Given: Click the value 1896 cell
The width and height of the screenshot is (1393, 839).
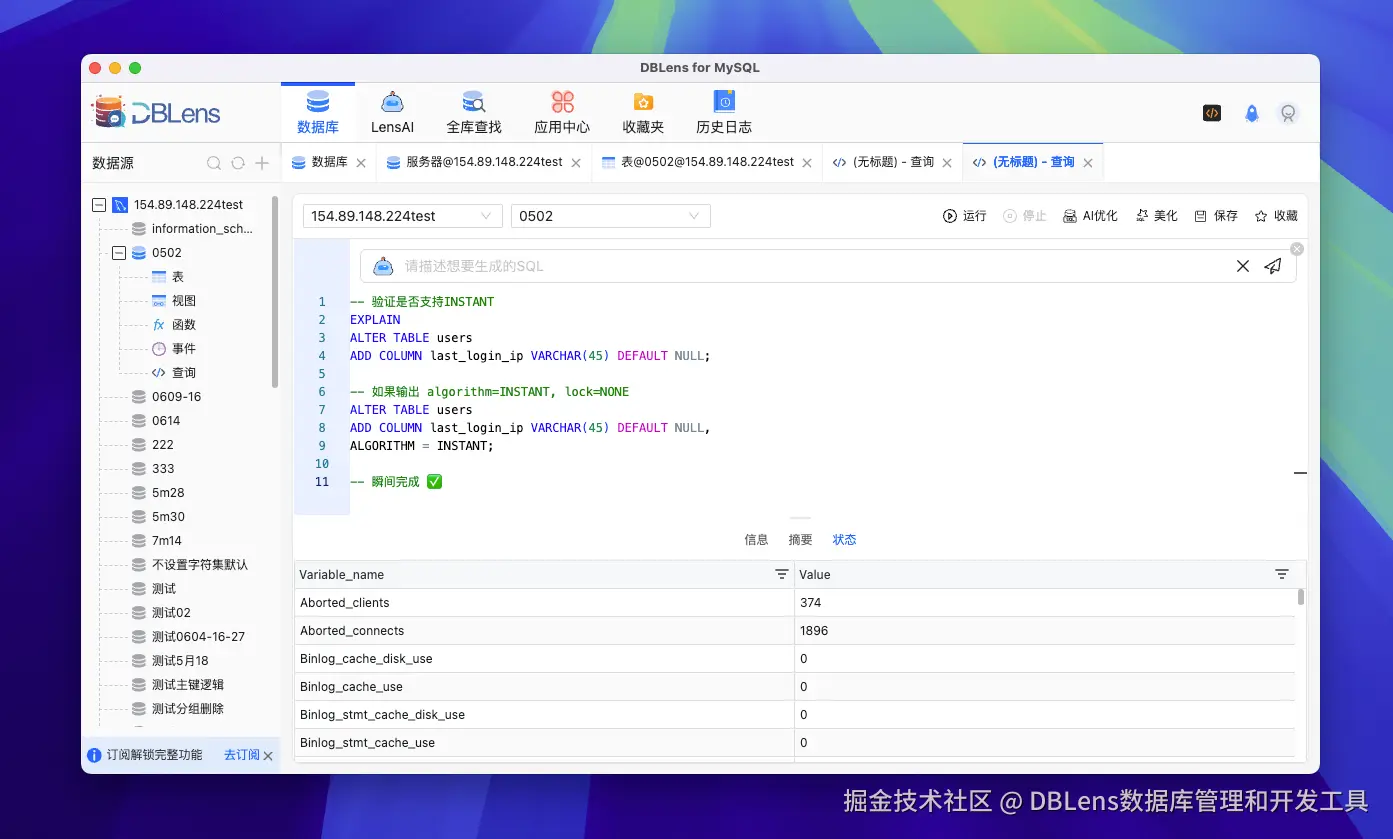Looking at the screenshot, I should 1045,631.
